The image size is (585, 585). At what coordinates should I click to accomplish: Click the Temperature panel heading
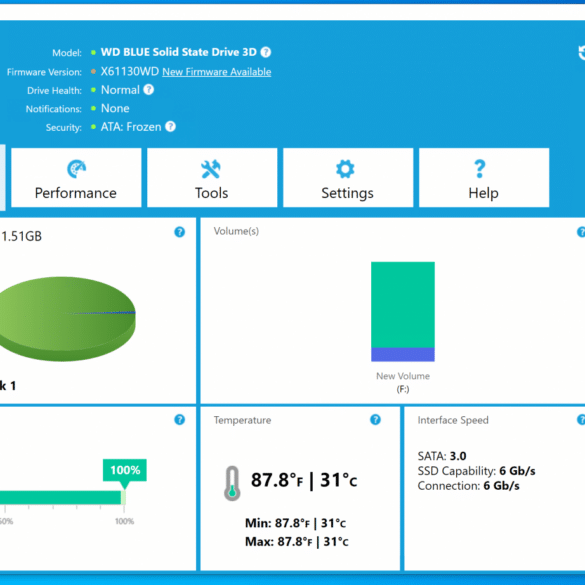tap(243, 420)
